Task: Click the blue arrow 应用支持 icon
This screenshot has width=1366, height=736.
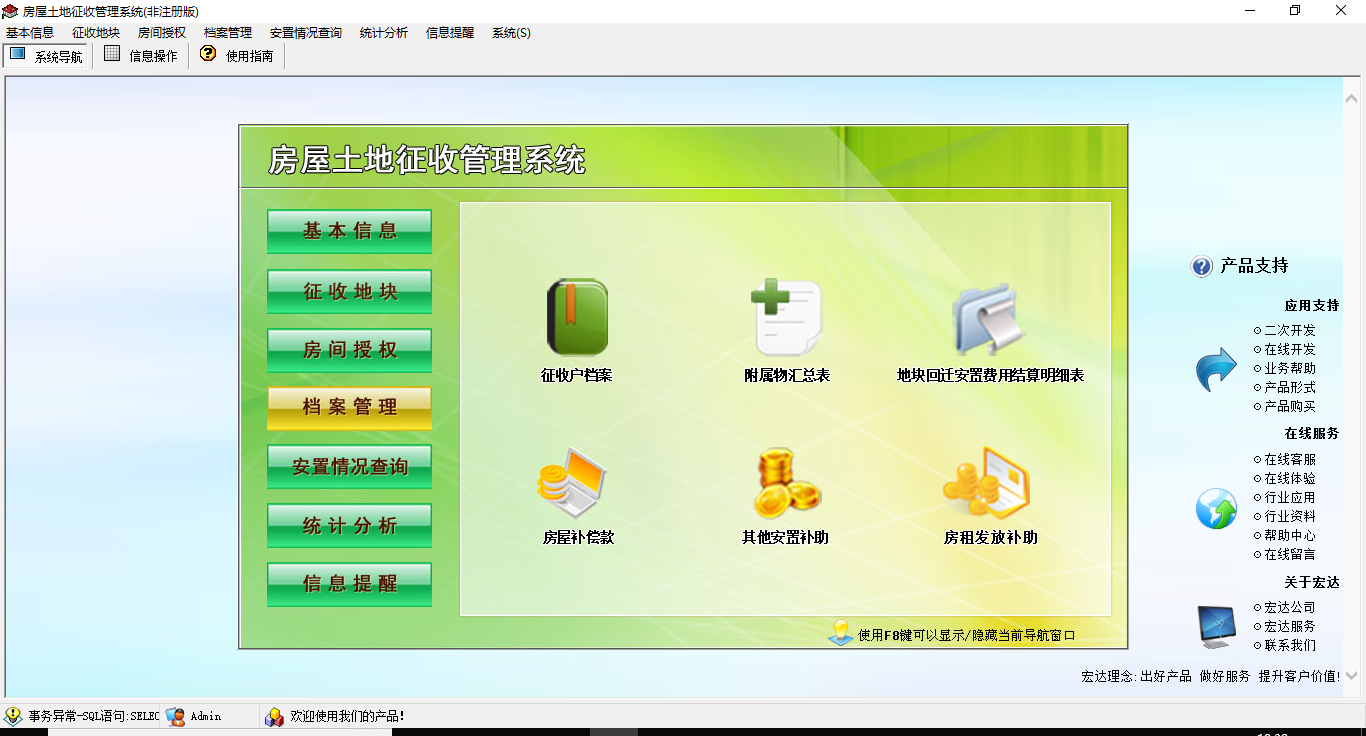Action: 1216,369
